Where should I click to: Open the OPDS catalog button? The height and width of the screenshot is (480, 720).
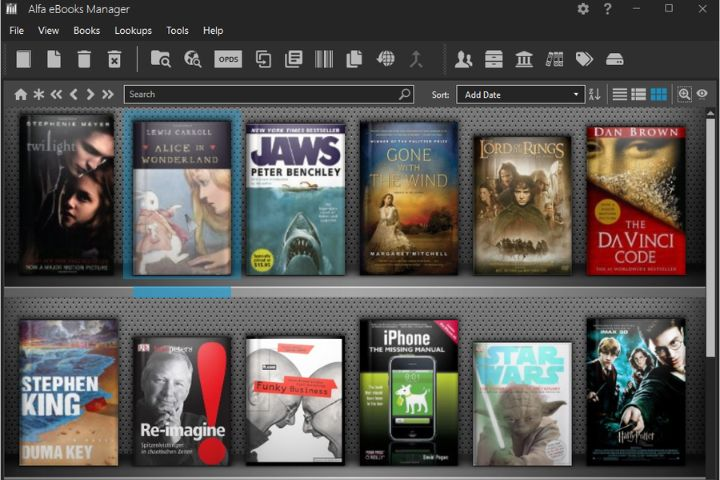point(228,59)
